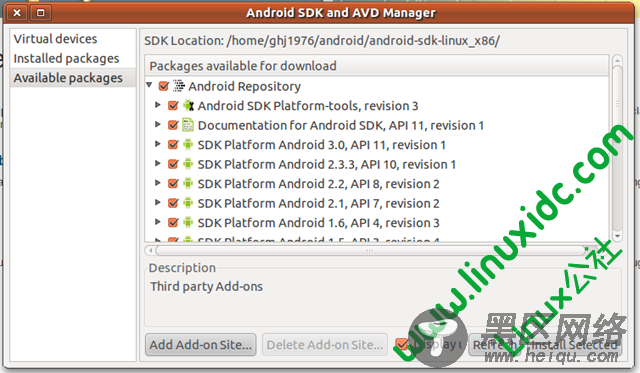This screenshot has width=640, height=373.
Task: Select SDK Platform Android 2.3.3, API 10 text
Action: (327, 164)
